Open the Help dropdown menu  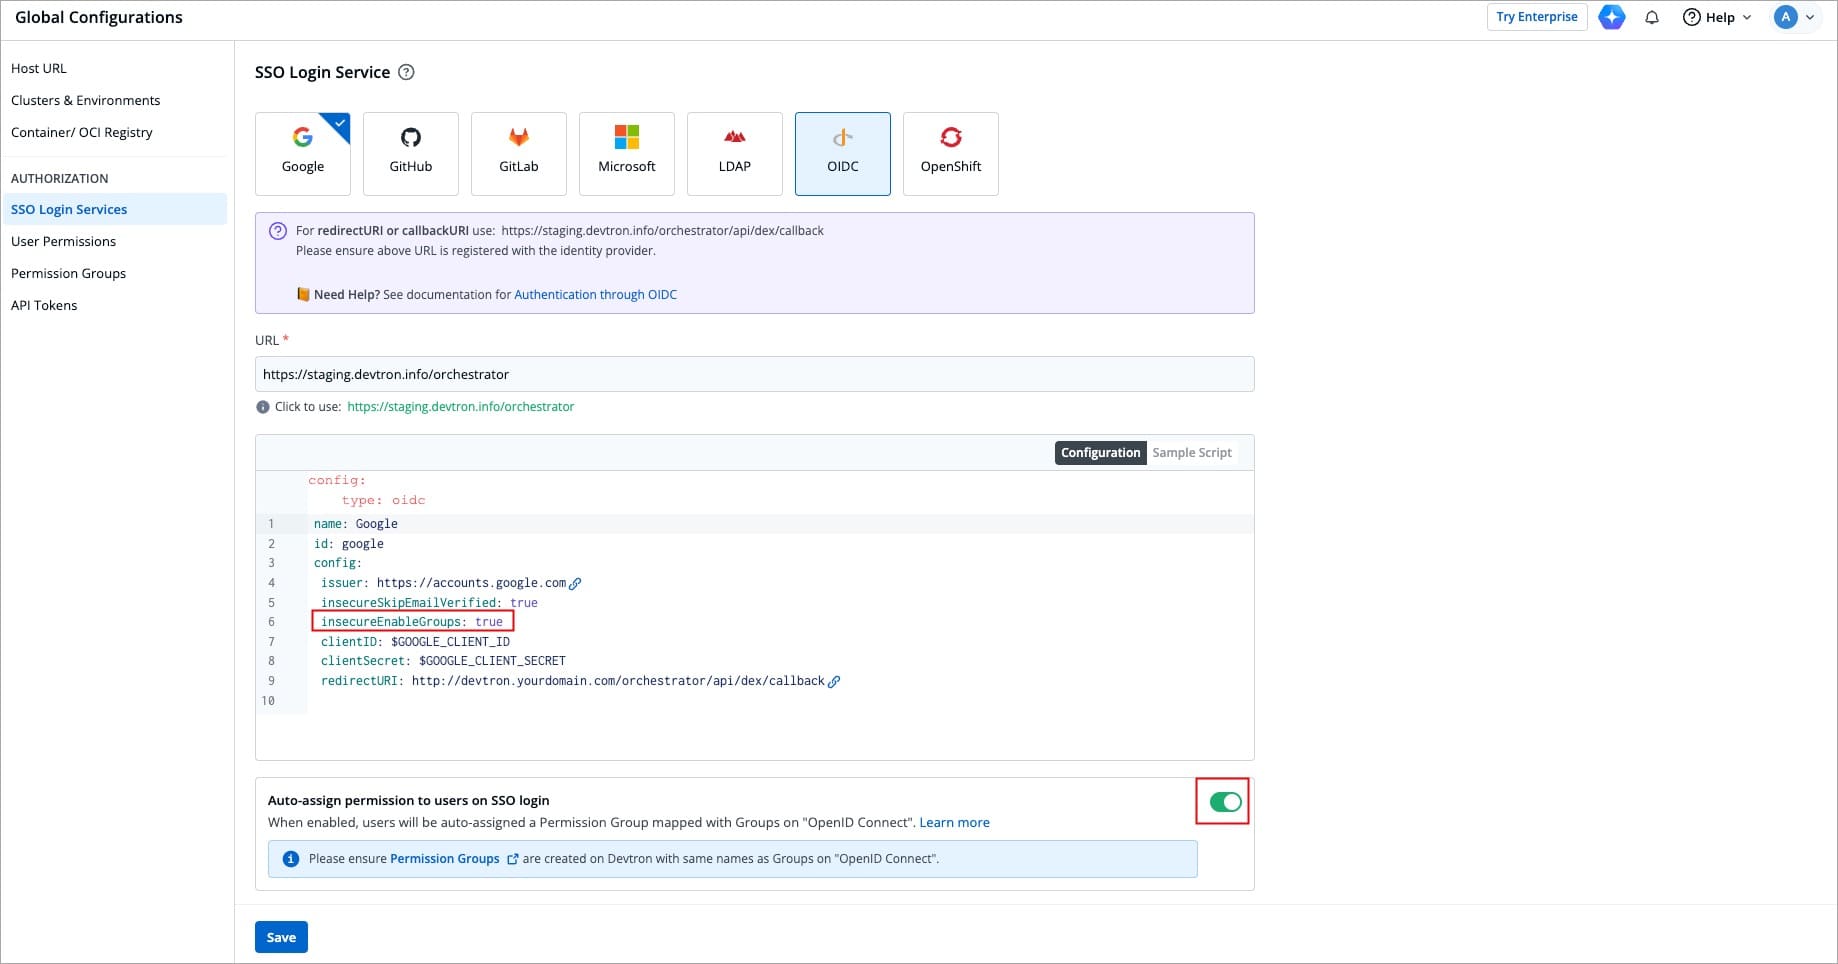pyautogui.click(x=1716, y=17)
